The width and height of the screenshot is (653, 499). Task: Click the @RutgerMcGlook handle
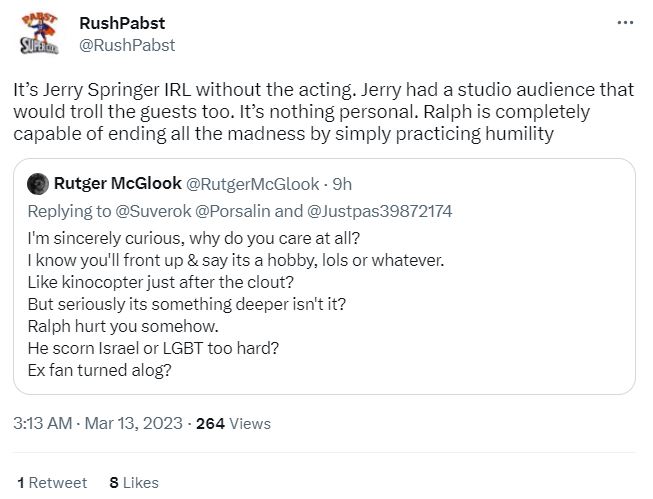pos(252,184)
